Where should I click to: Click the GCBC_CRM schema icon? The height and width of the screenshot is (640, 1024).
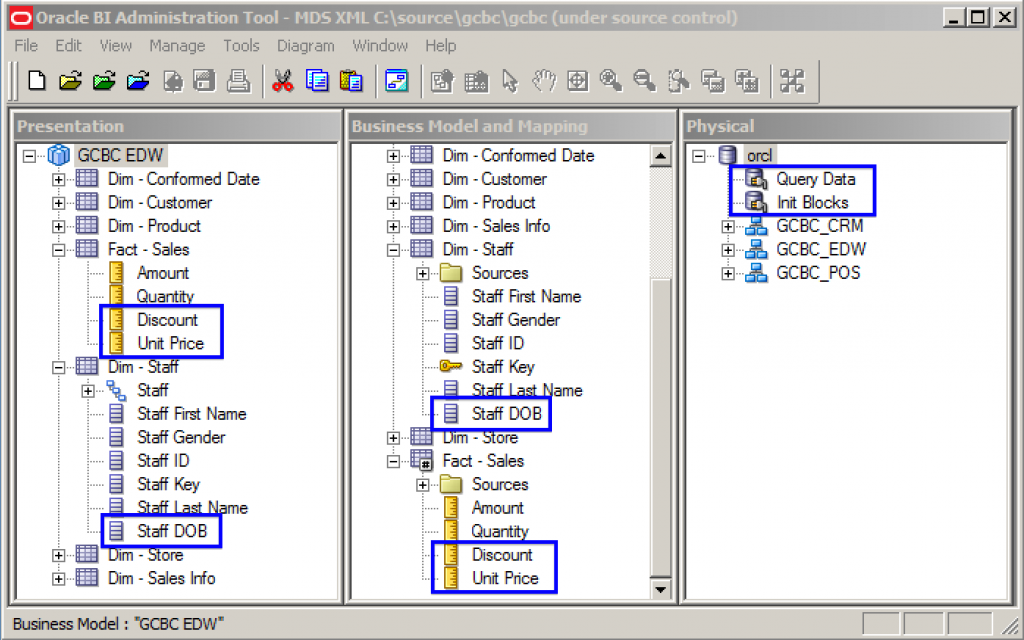click(756, 226)
